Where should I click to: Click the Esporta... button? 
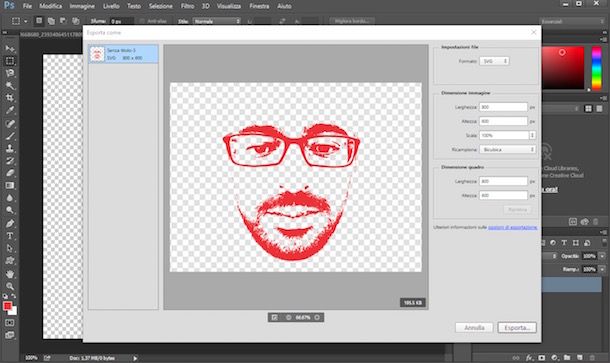[517, 328]
